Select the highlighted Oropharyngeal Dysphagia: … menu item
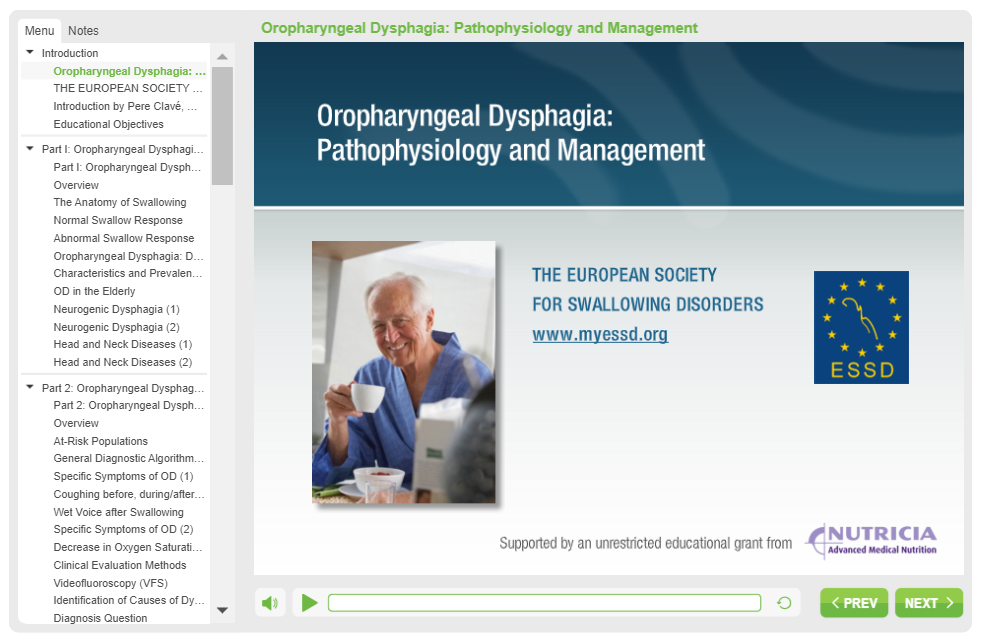This screenshot has height=641, width=987. pos(130,71)
